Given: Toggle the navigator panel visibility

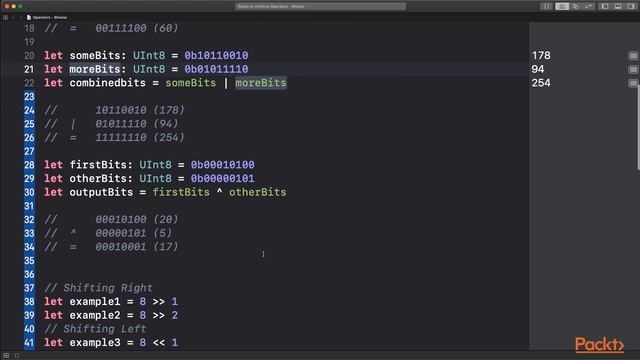Looking at the screenshot, I should [x=605, y=6].
